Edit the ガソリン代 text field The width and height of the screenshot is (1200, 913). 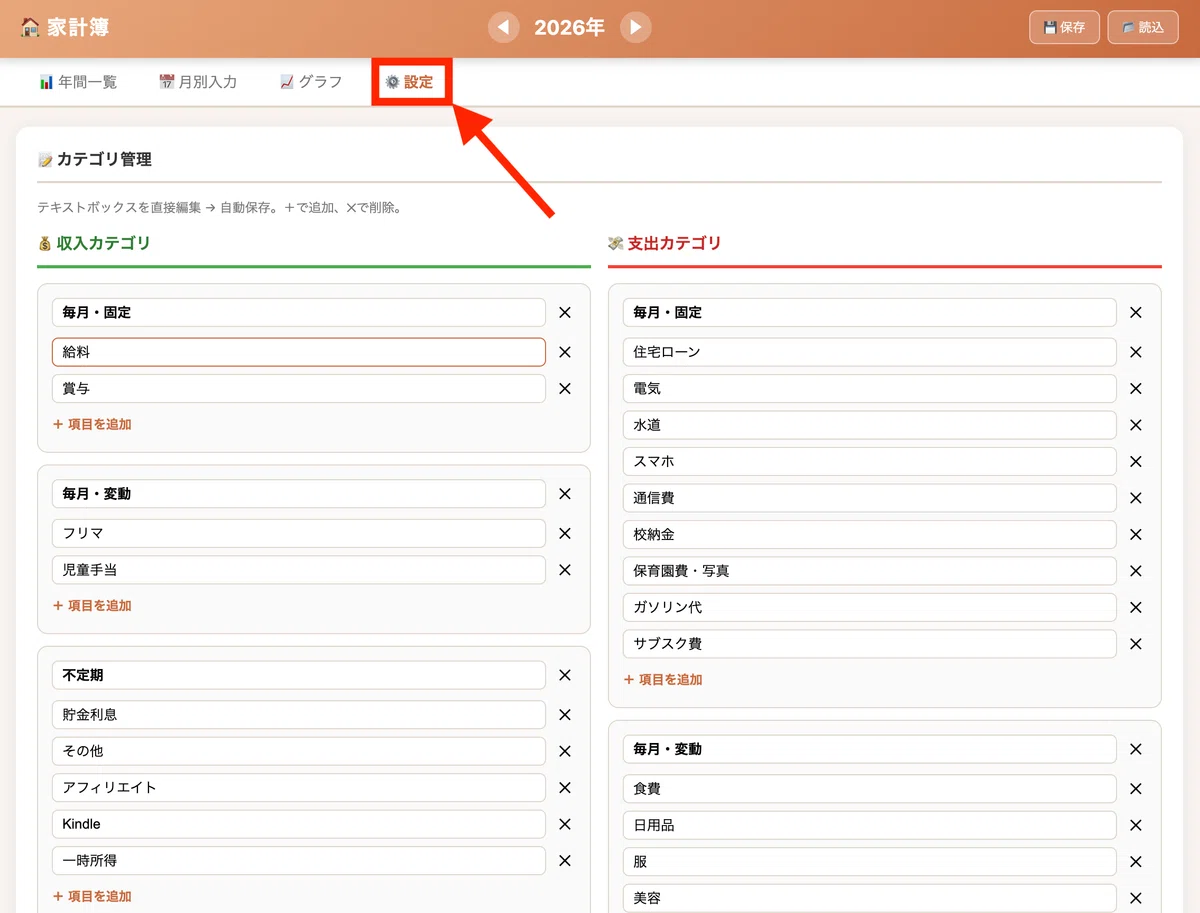click(870, 608)
